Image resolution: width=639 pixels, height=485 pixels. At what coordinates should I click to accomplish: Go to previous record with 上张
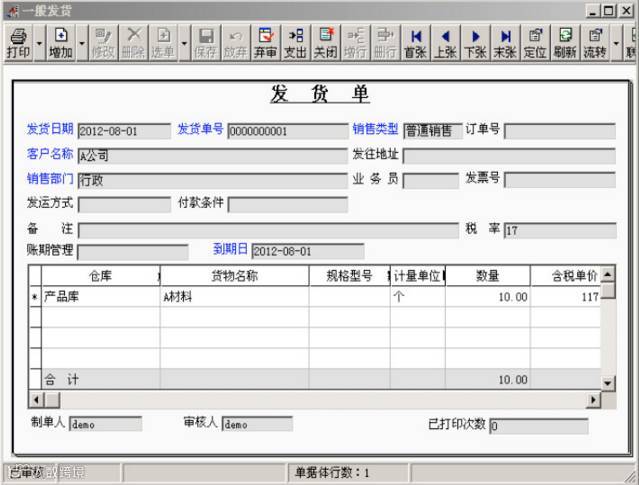tap(445, 43)
